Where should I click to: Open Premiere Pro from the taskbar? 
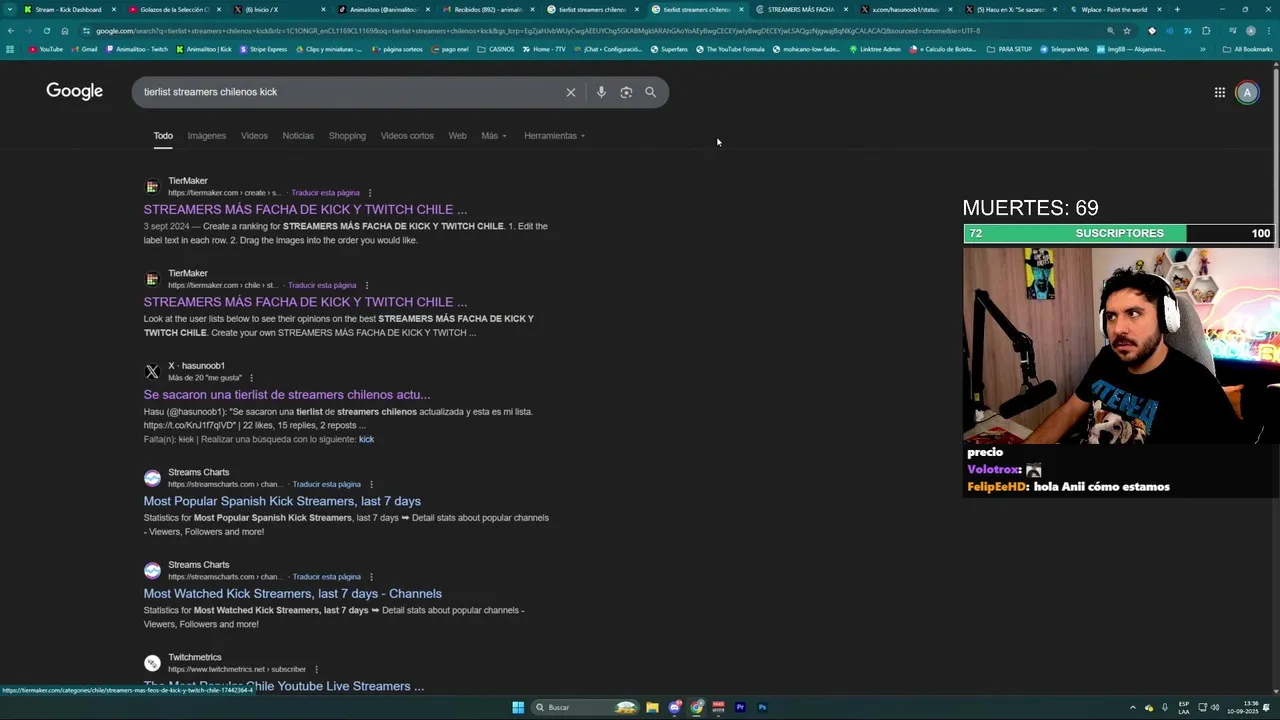coord(740,707)
